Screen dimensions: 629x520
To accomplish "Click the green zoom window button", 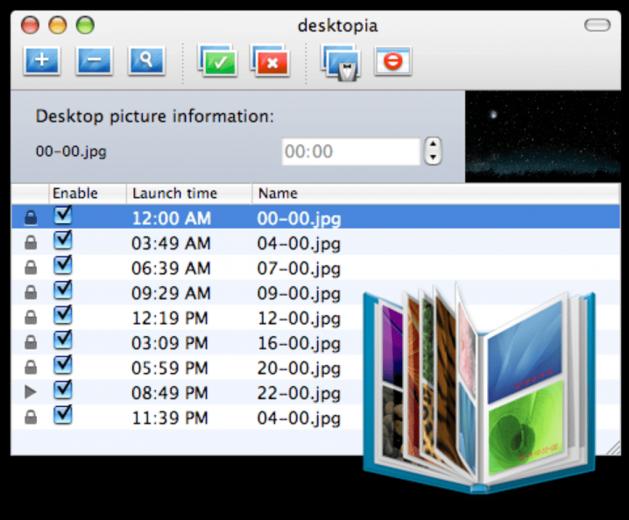I will pos(85,25).
